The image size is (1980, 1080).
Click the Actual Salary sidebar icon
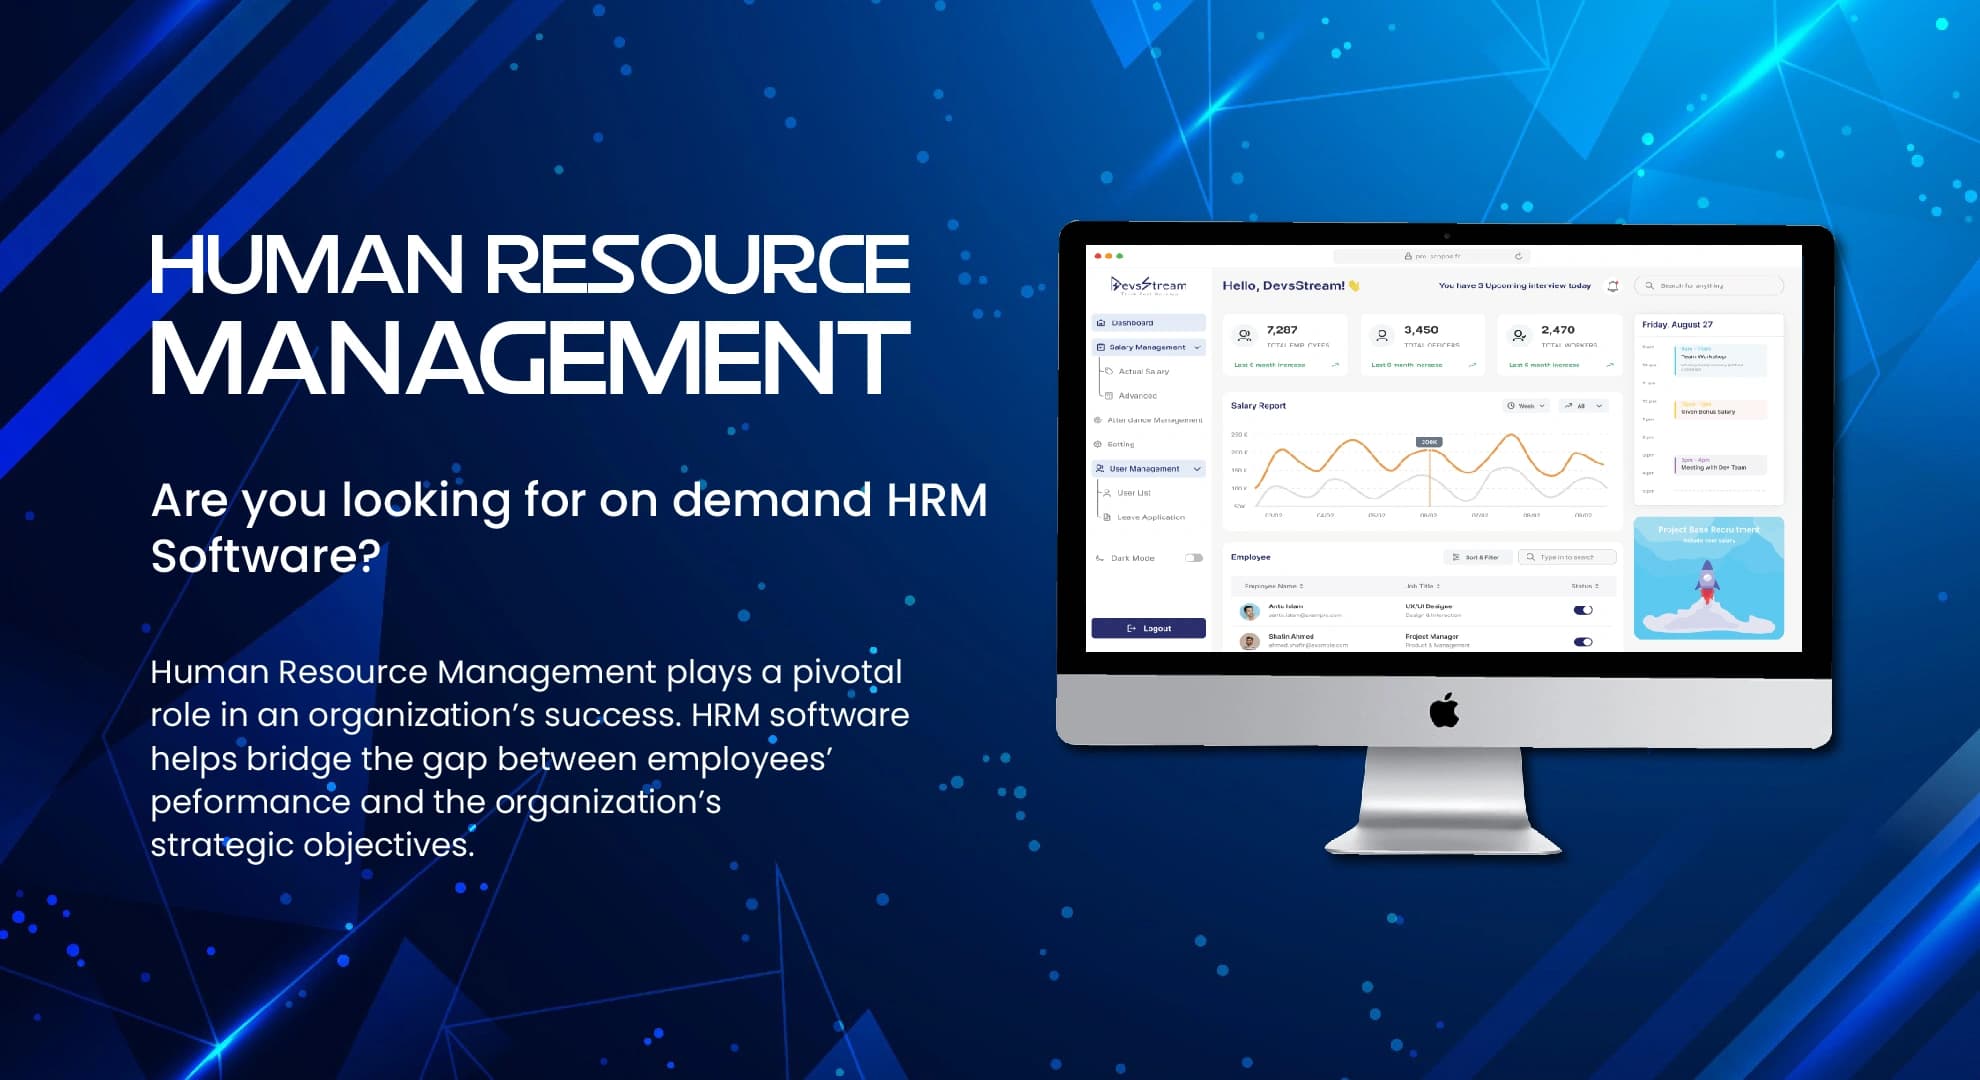point(1108,371)
